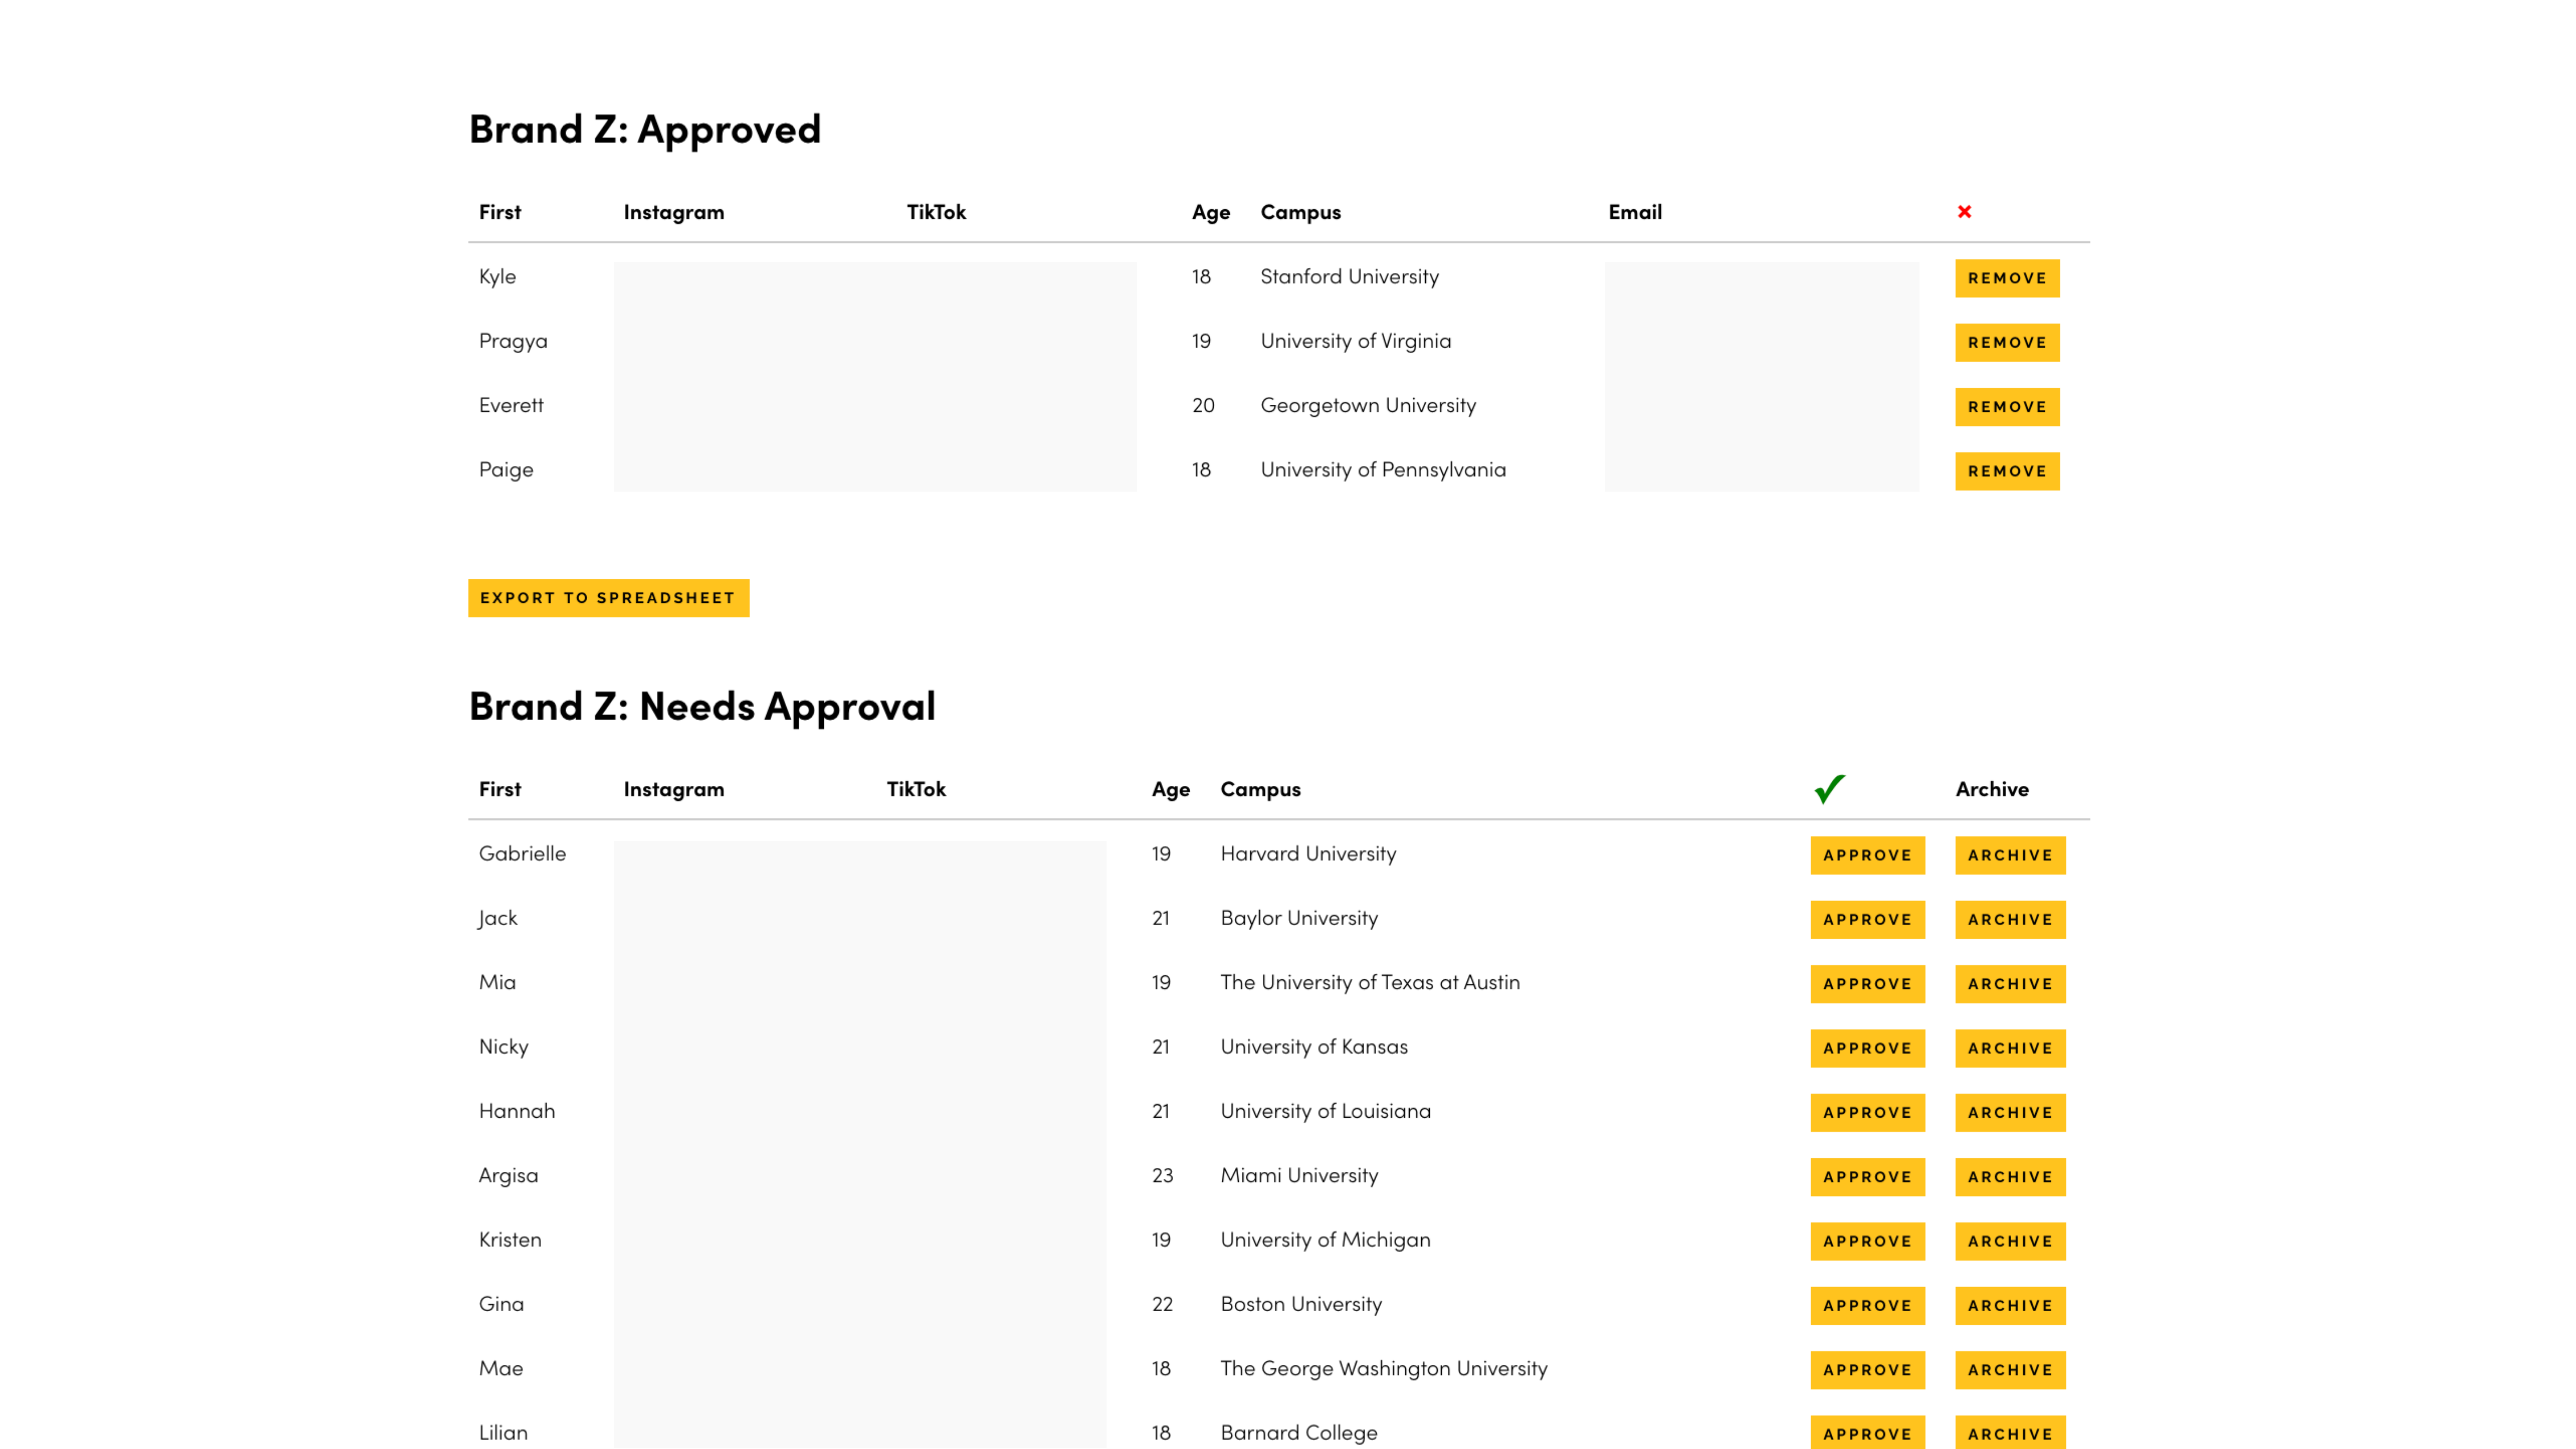
Task: Select the name 'Everett' in Approved table
Action: (x=511, y=406)
